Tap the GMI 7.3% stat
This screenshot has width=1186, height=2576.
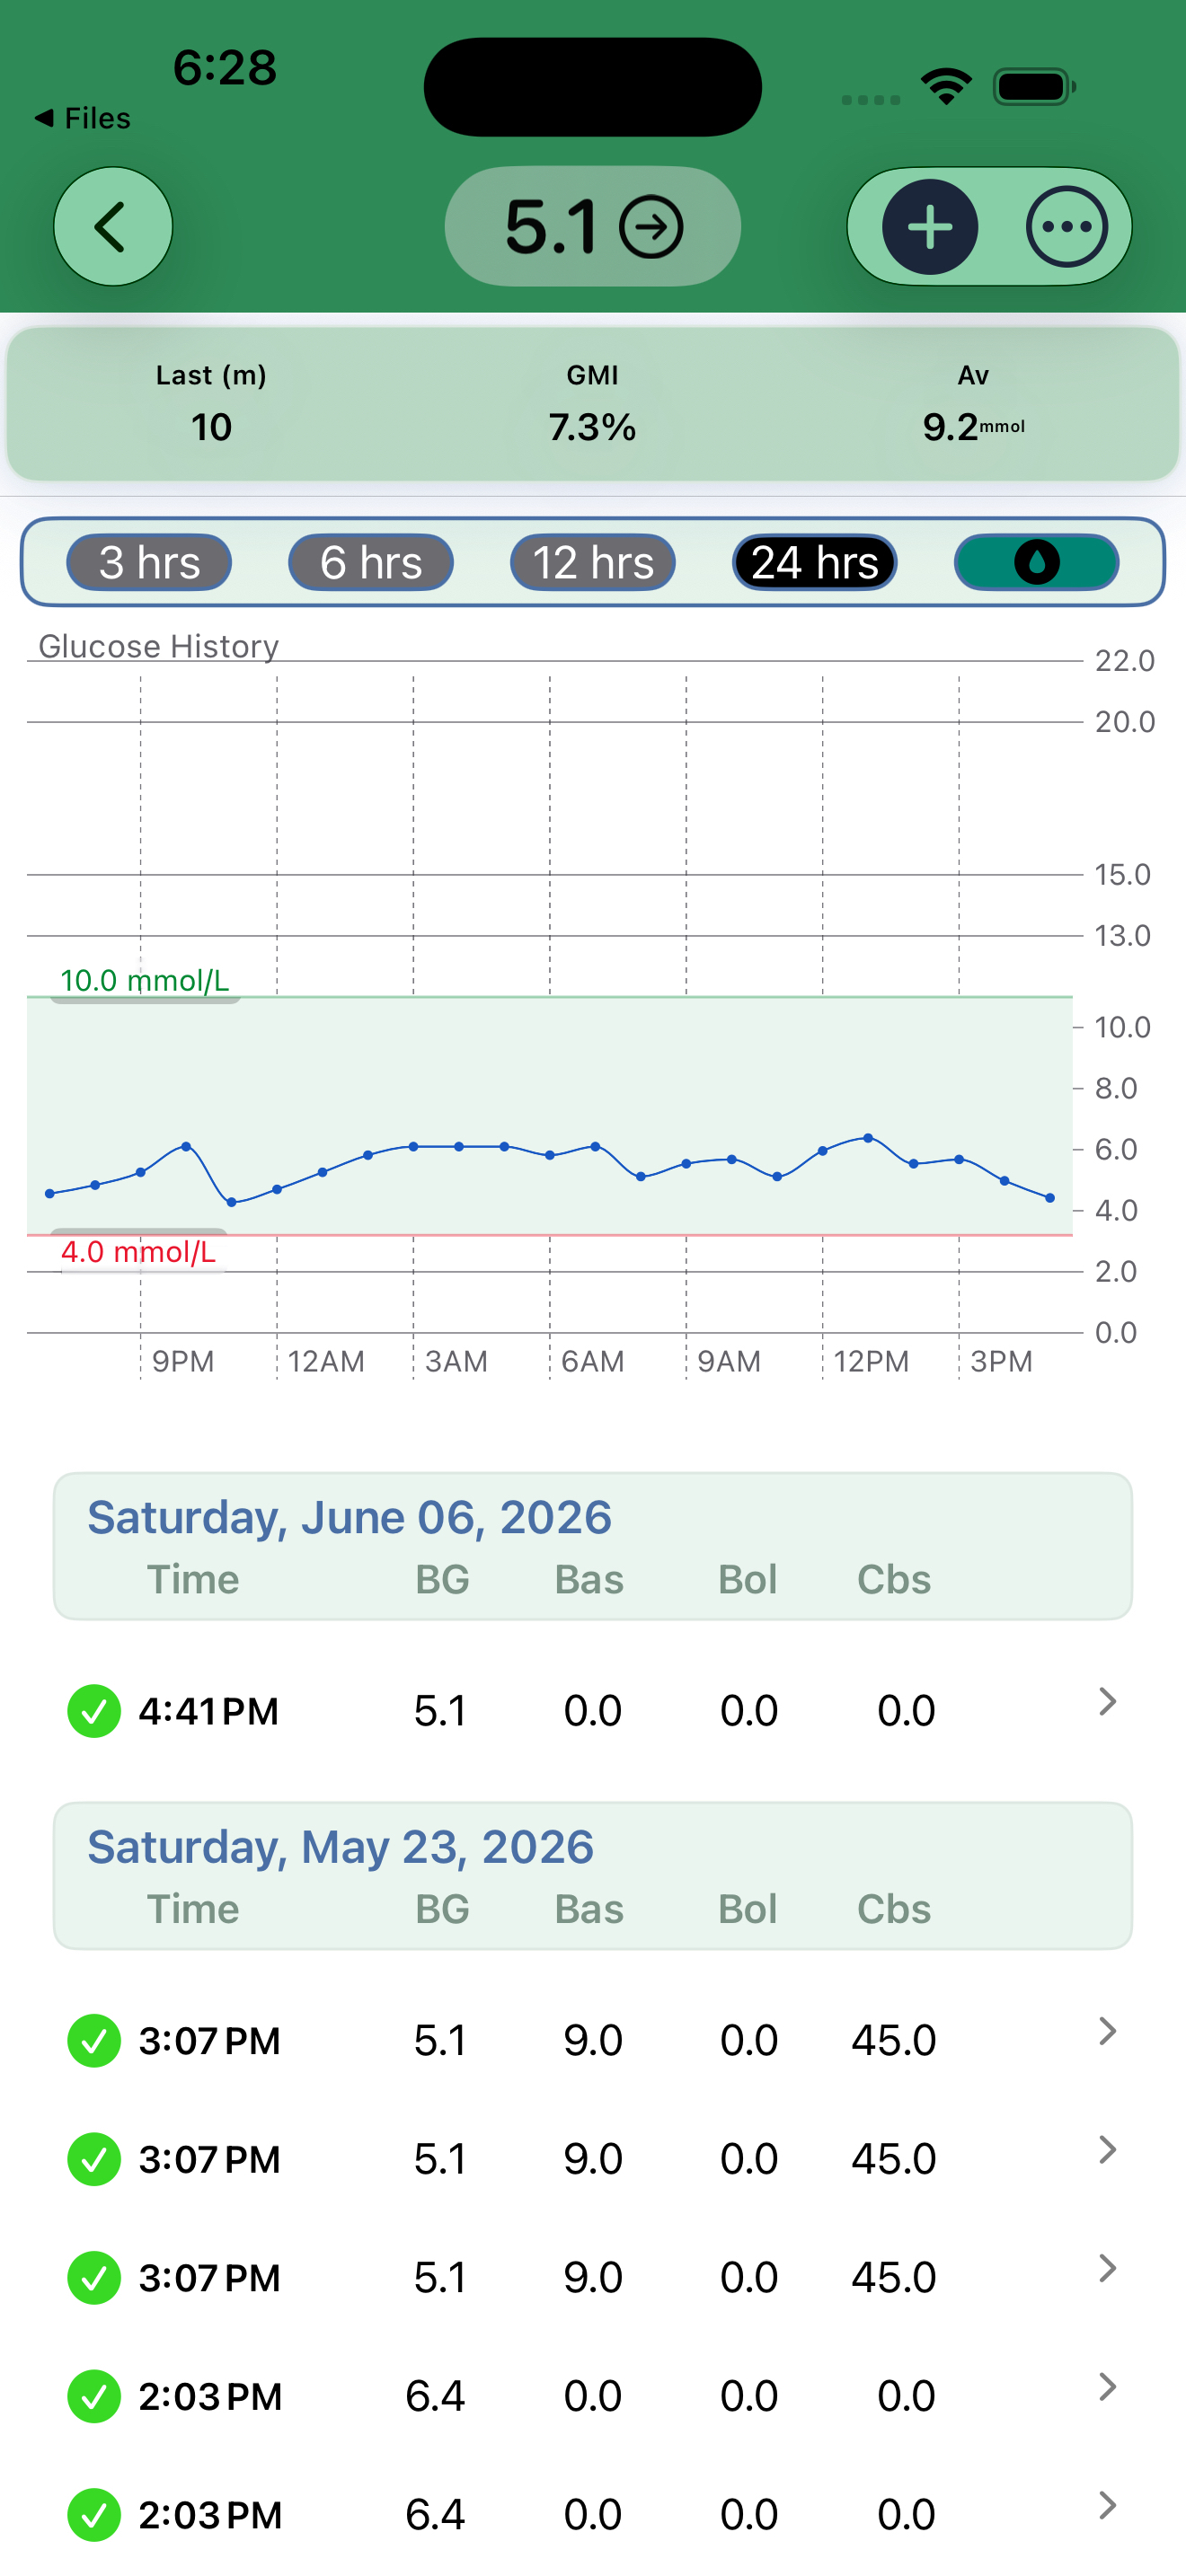click(592, 405)
